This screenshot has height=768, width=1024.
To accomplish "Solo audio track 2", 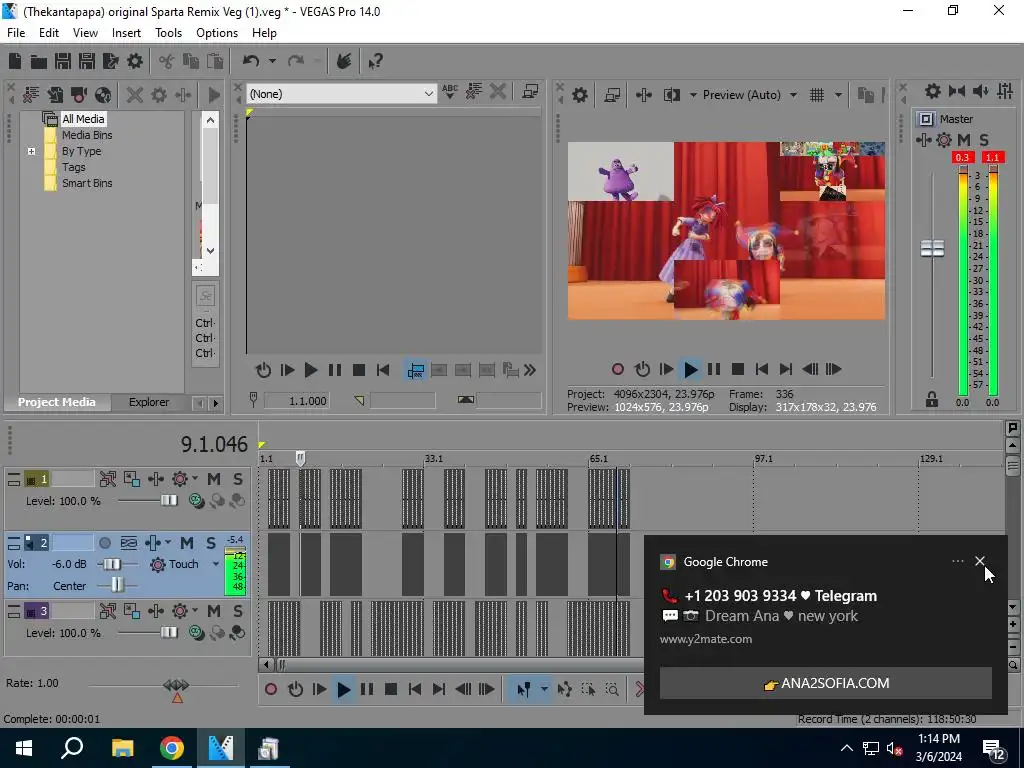I will [211, 543].
